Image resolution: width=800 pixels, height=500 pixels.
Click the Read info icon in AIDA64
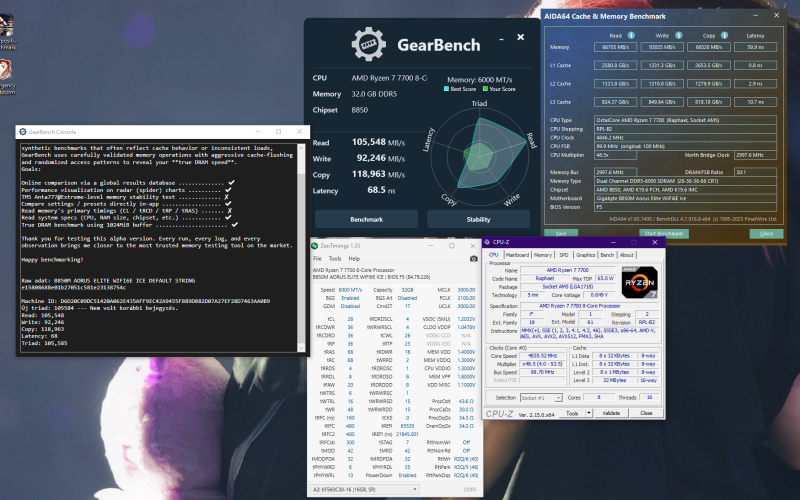631,35
